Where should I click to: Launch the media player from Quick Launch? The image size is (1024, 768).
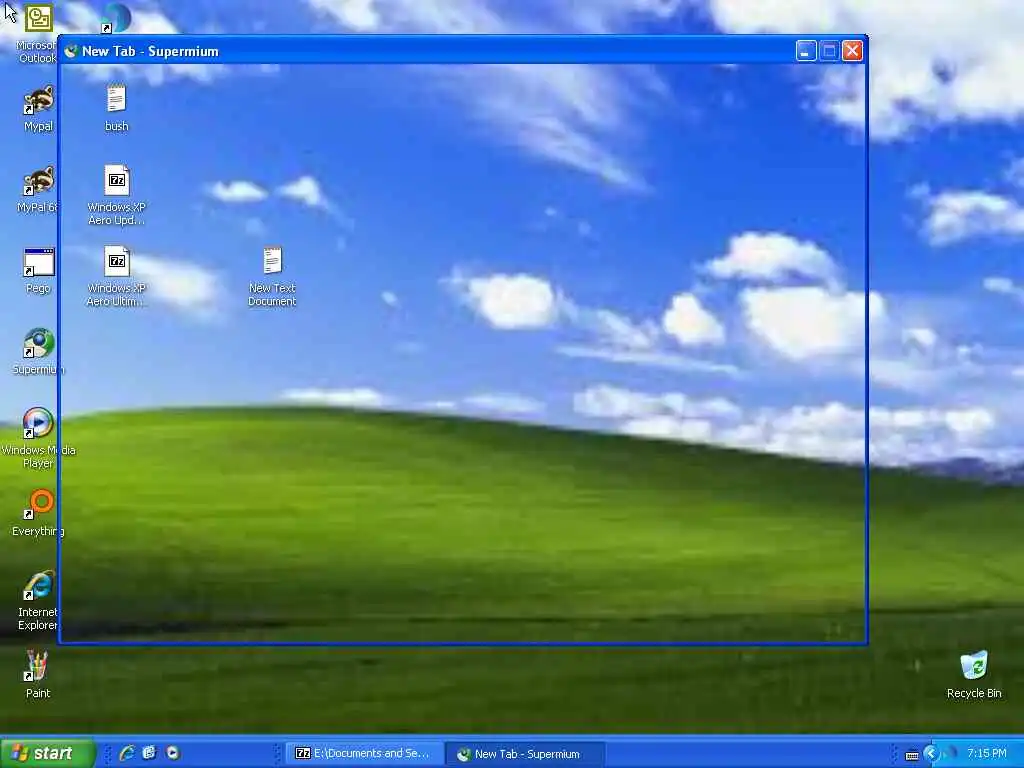(x=172, y=753)
